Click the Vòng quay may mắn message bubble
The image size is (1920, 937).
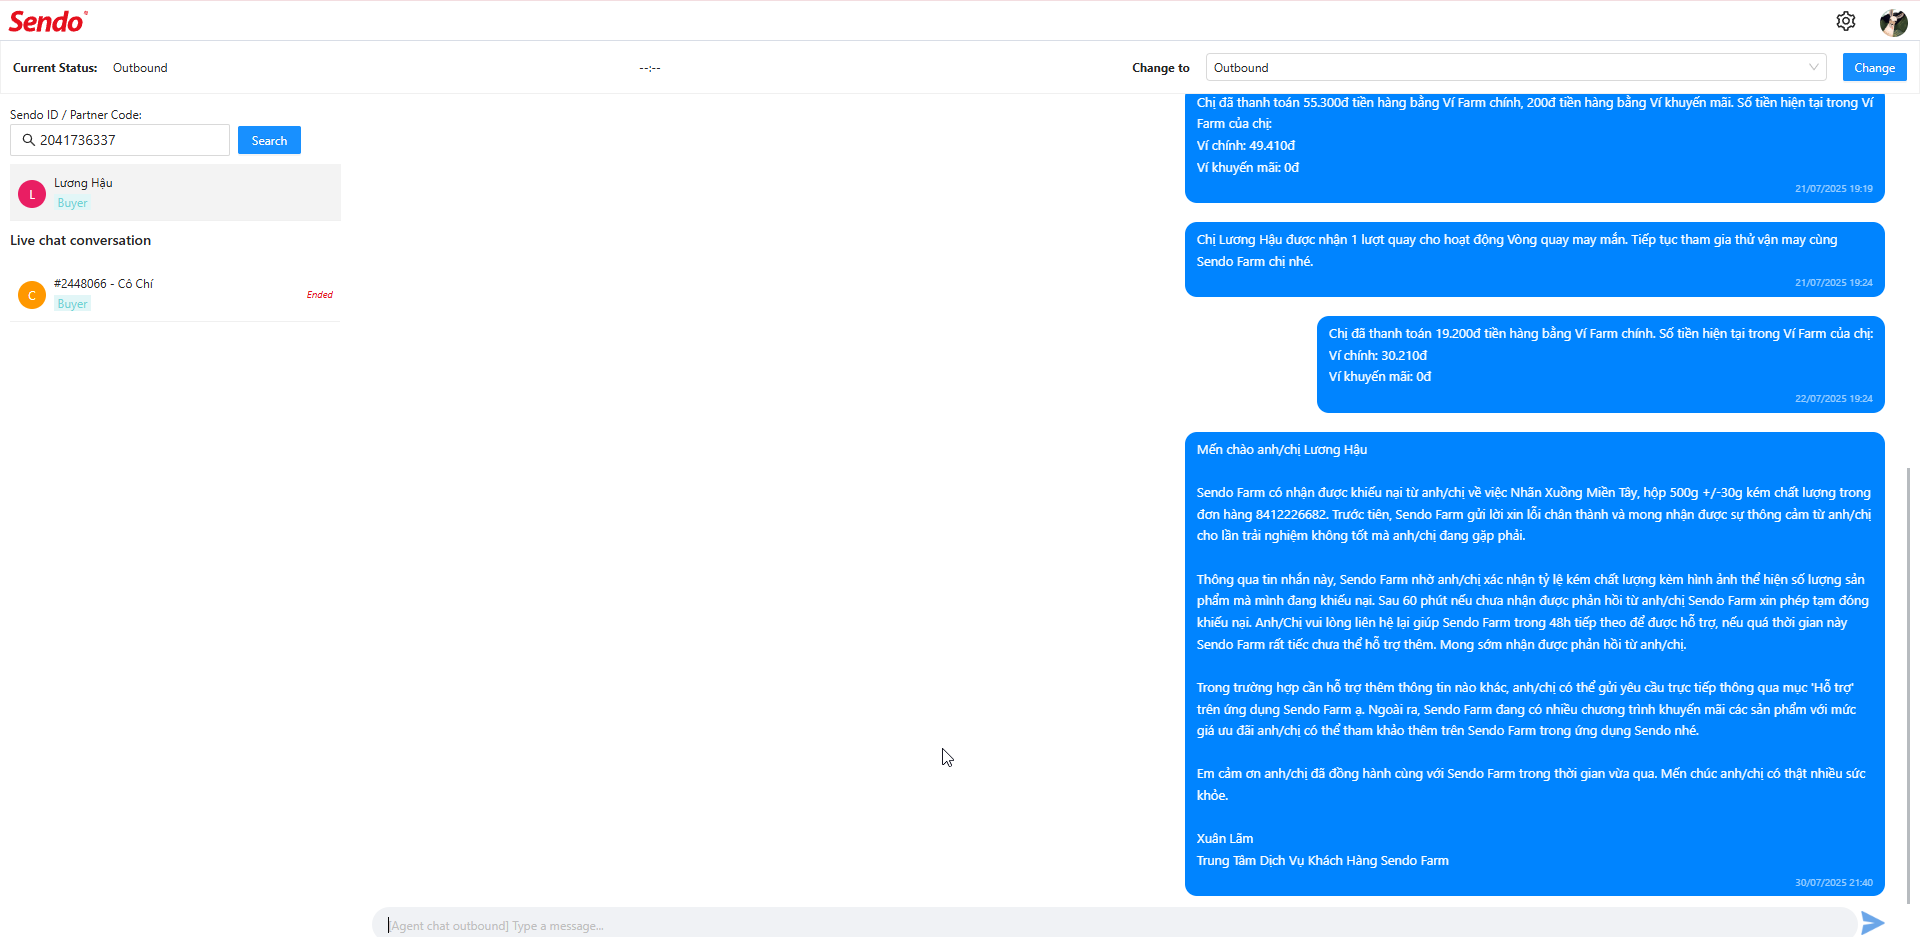(1534, 259)
